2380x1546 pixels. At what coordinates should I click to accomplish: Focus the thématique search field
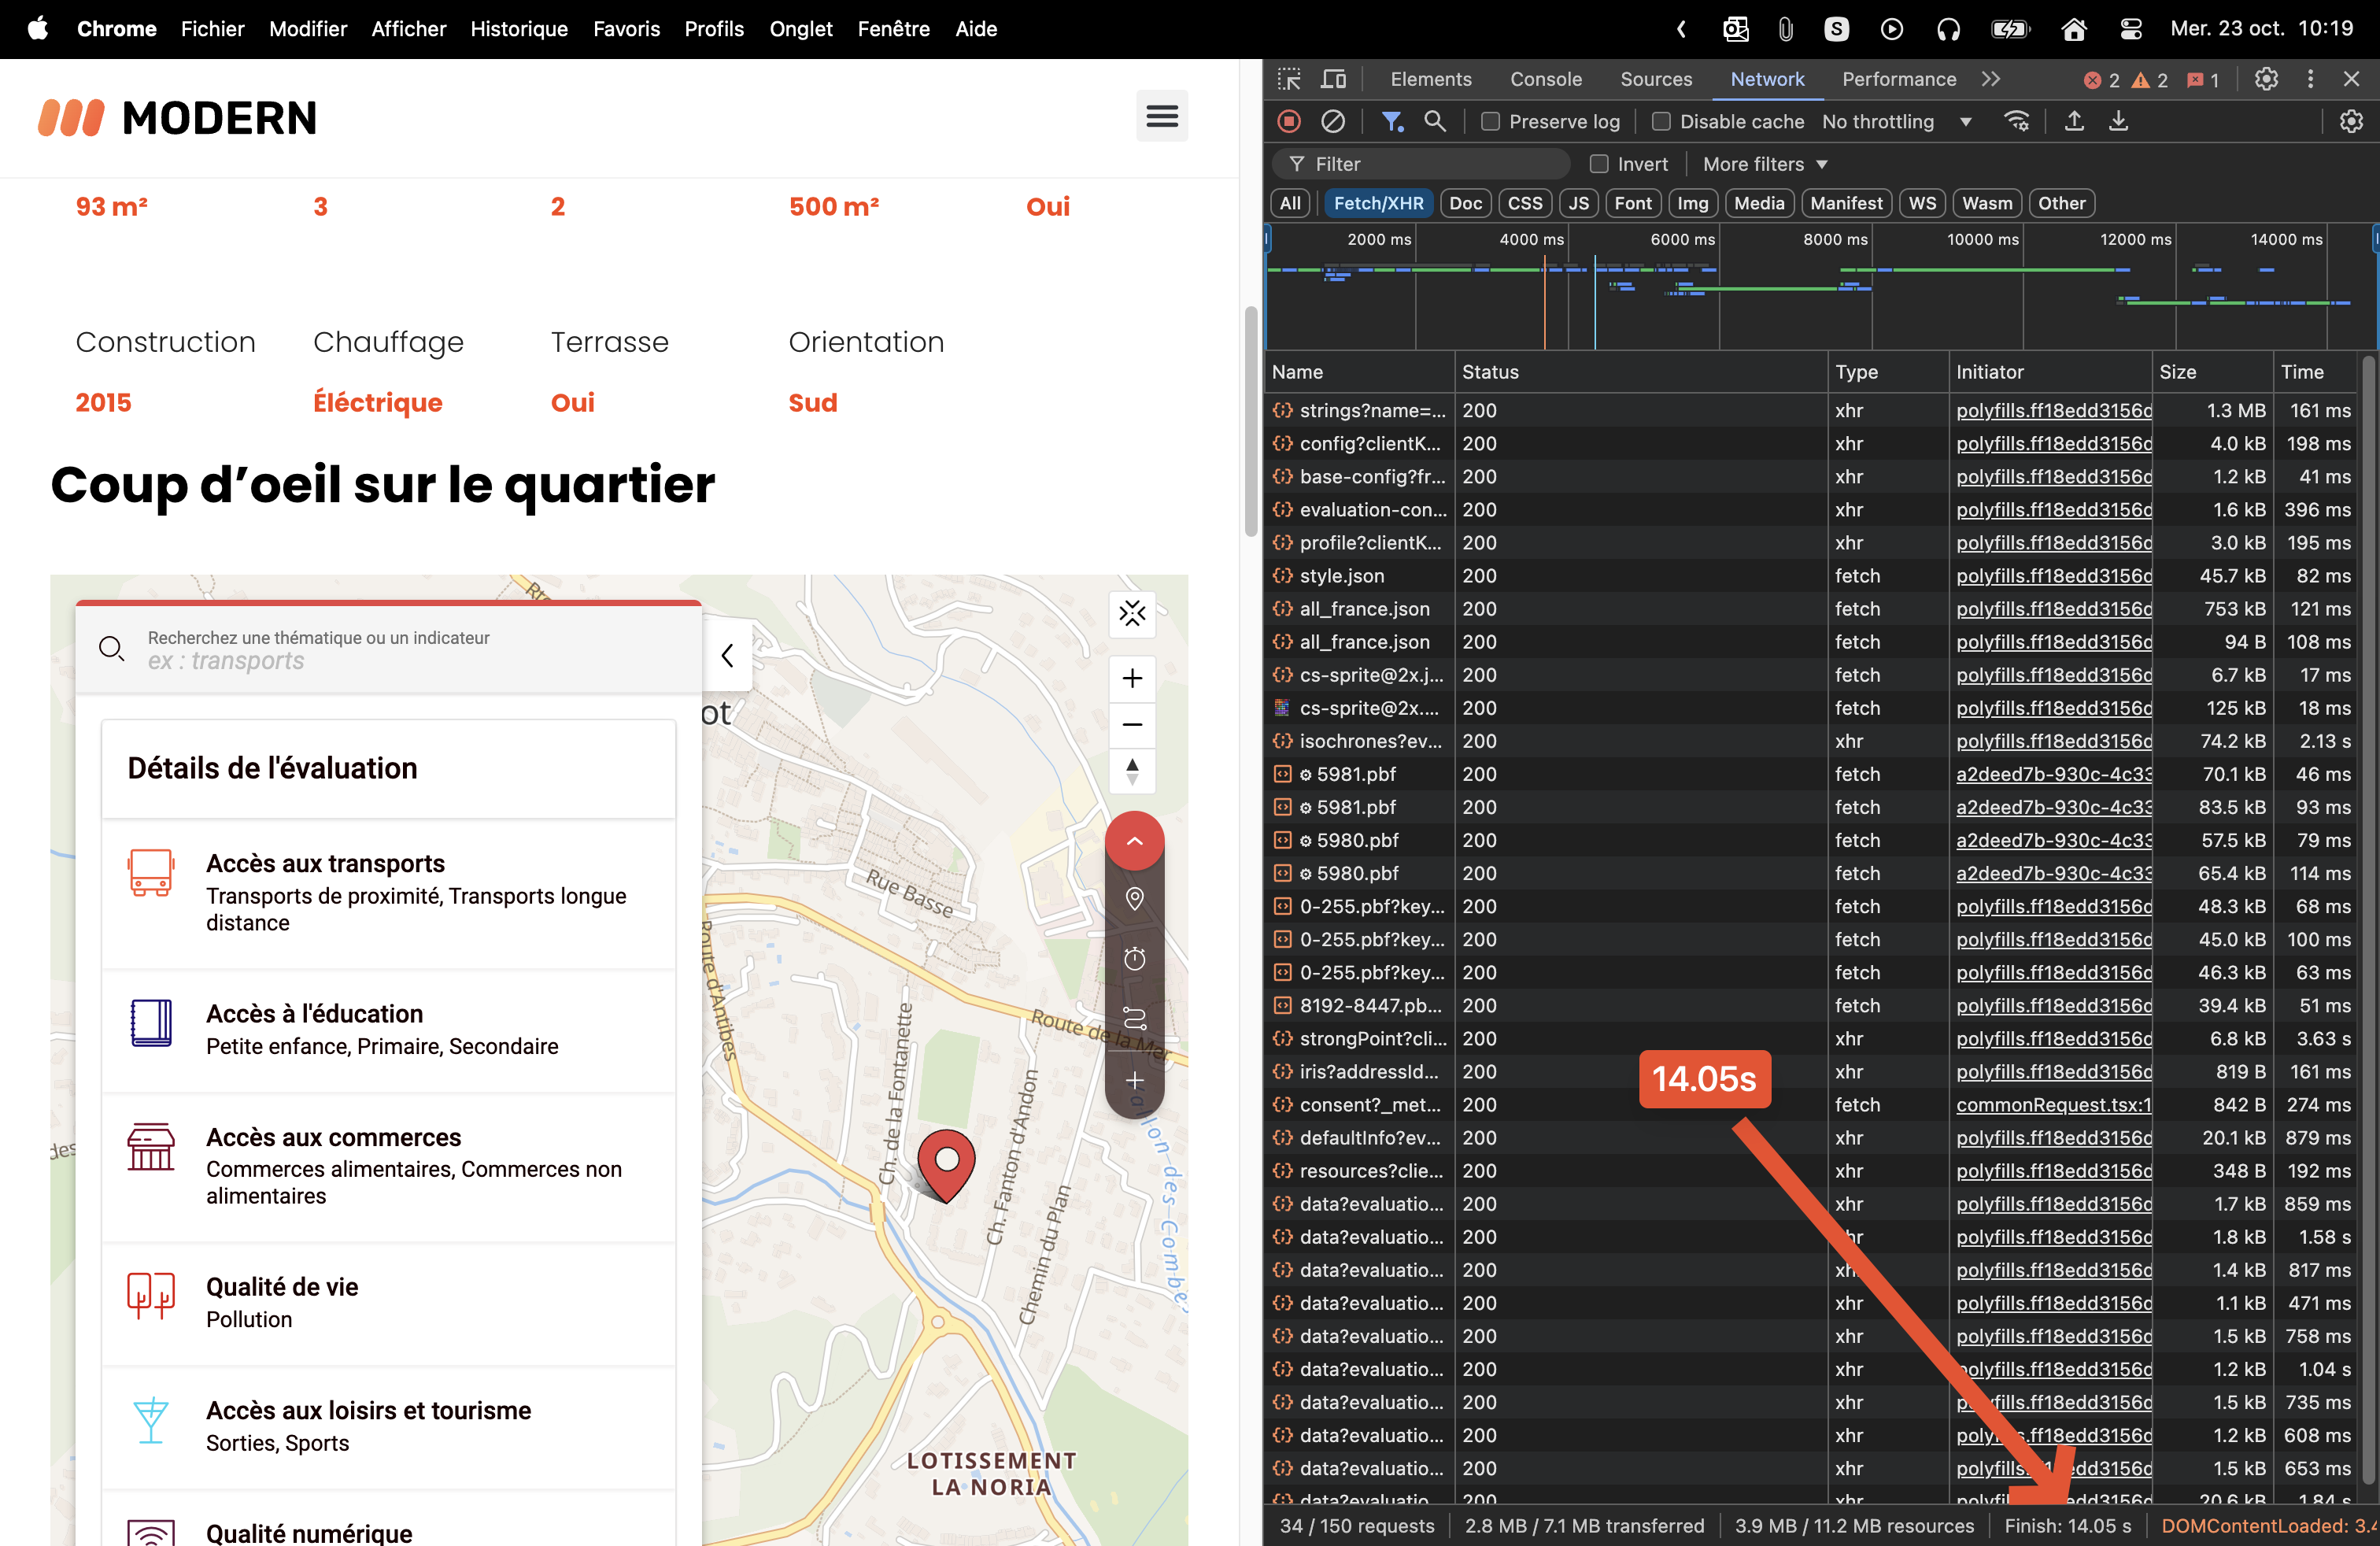tap(388, 650)
